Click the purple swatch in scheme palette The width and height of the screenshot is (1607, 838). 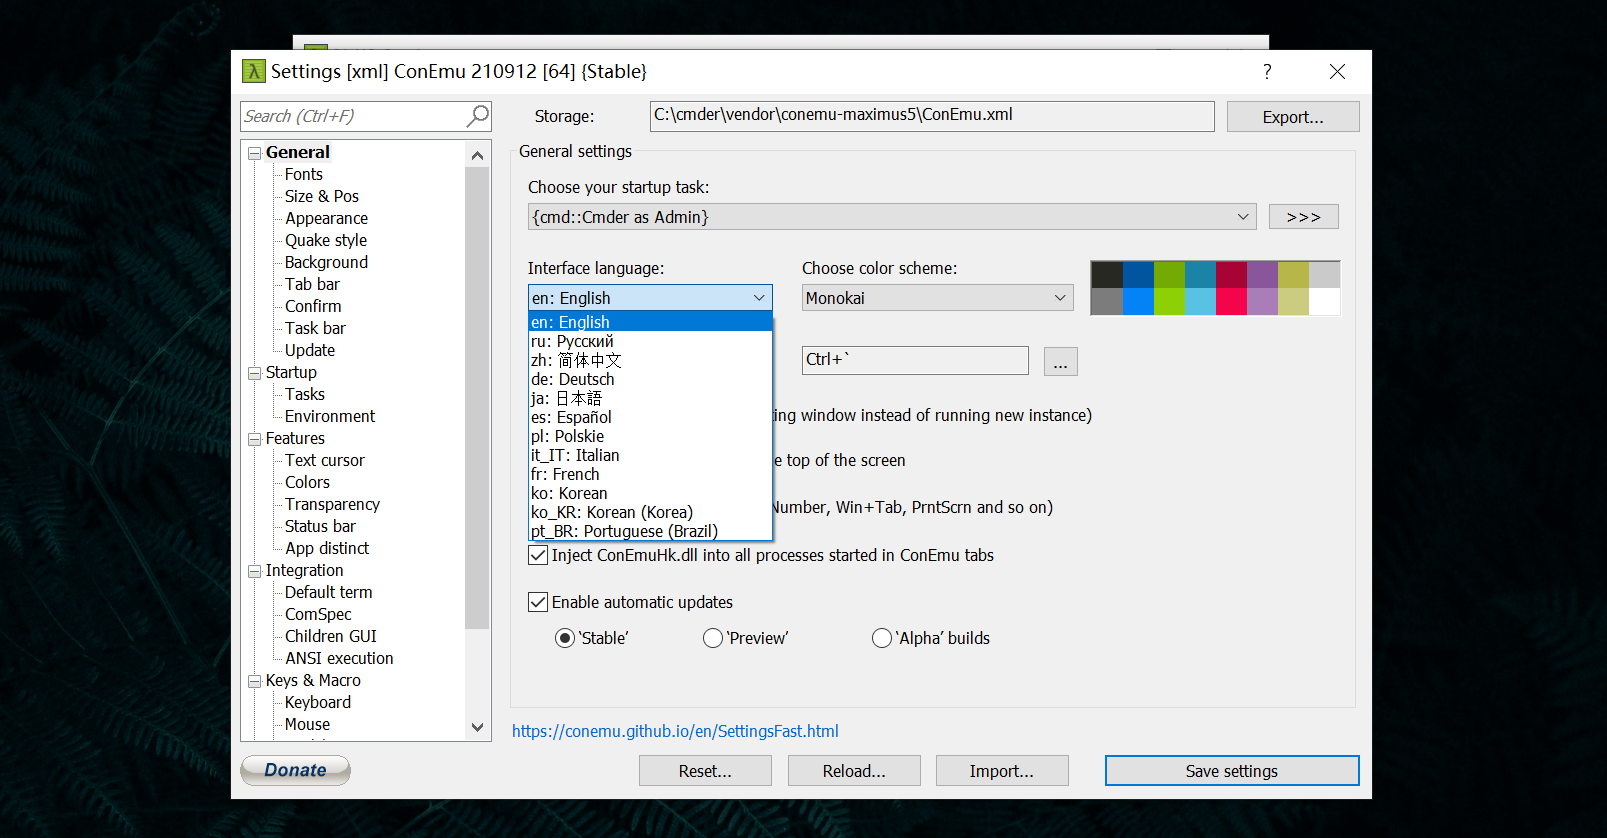1262,274
